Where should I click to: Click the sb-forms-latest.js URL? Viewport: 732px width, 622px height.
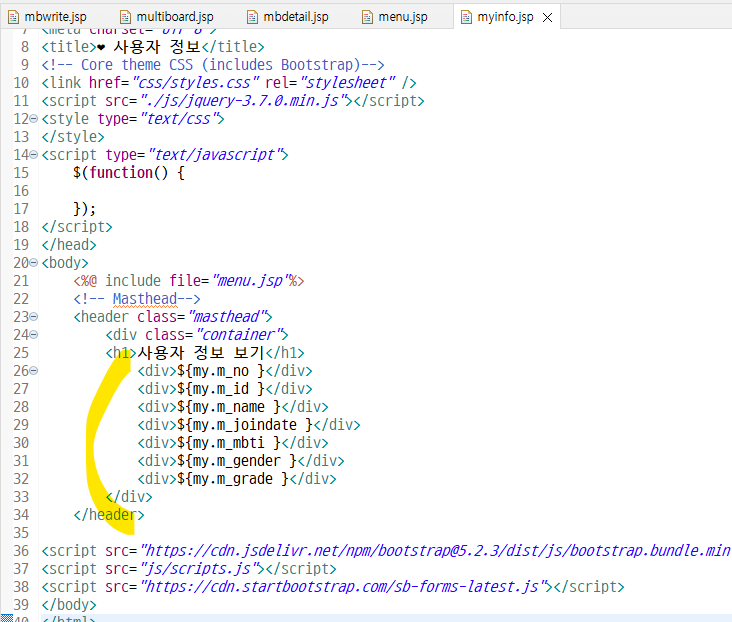pyautogui.click(x=346, y=587)
